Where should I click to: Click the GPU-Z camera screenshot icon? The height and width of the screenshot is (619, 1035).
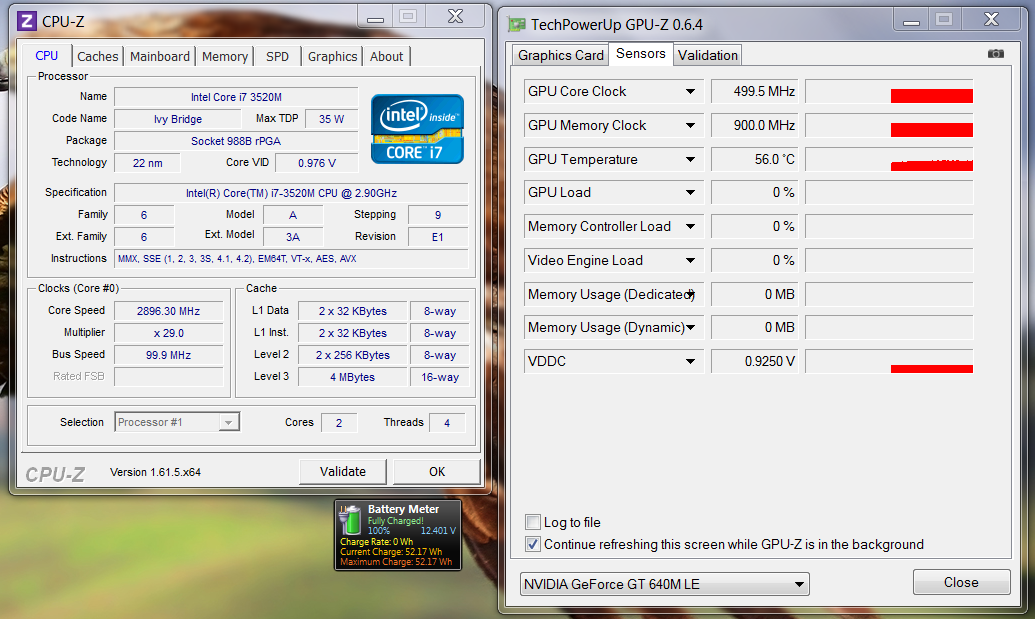point(995,53)
